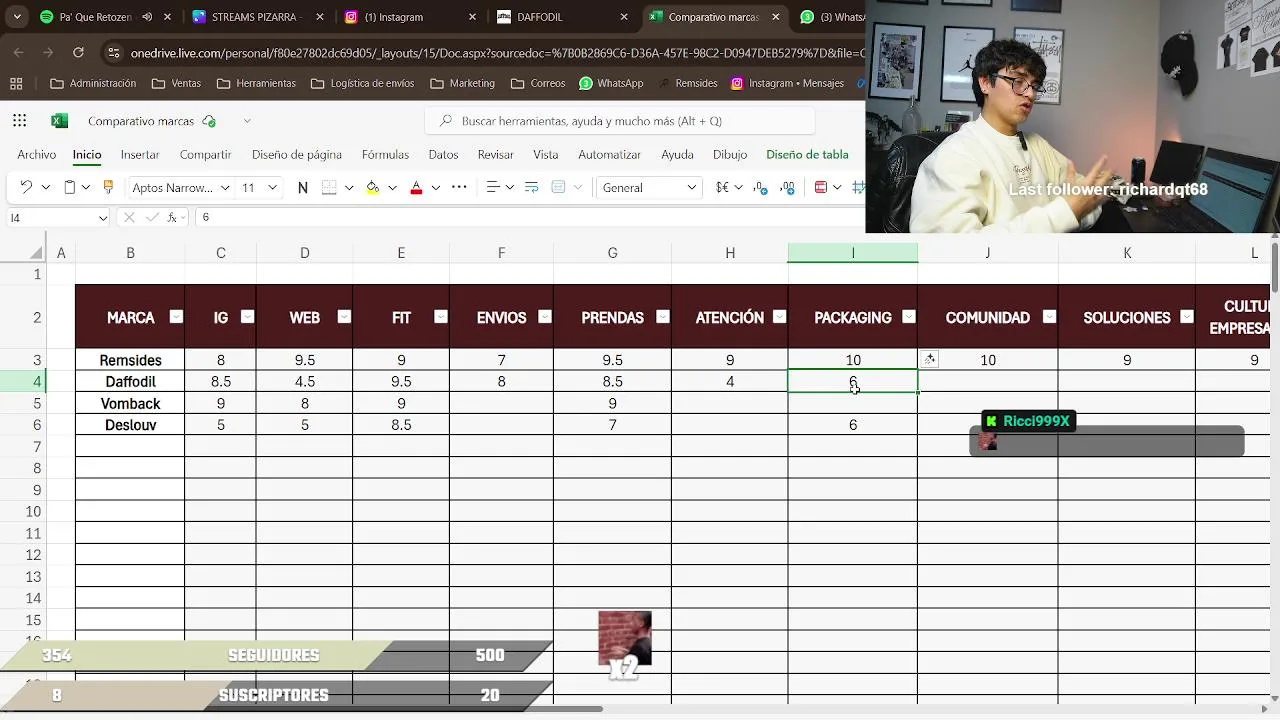Switch to the DAFFODIL browser tab
The height and width of the screenshot is (720, 1280).
[x=563, y=17]
